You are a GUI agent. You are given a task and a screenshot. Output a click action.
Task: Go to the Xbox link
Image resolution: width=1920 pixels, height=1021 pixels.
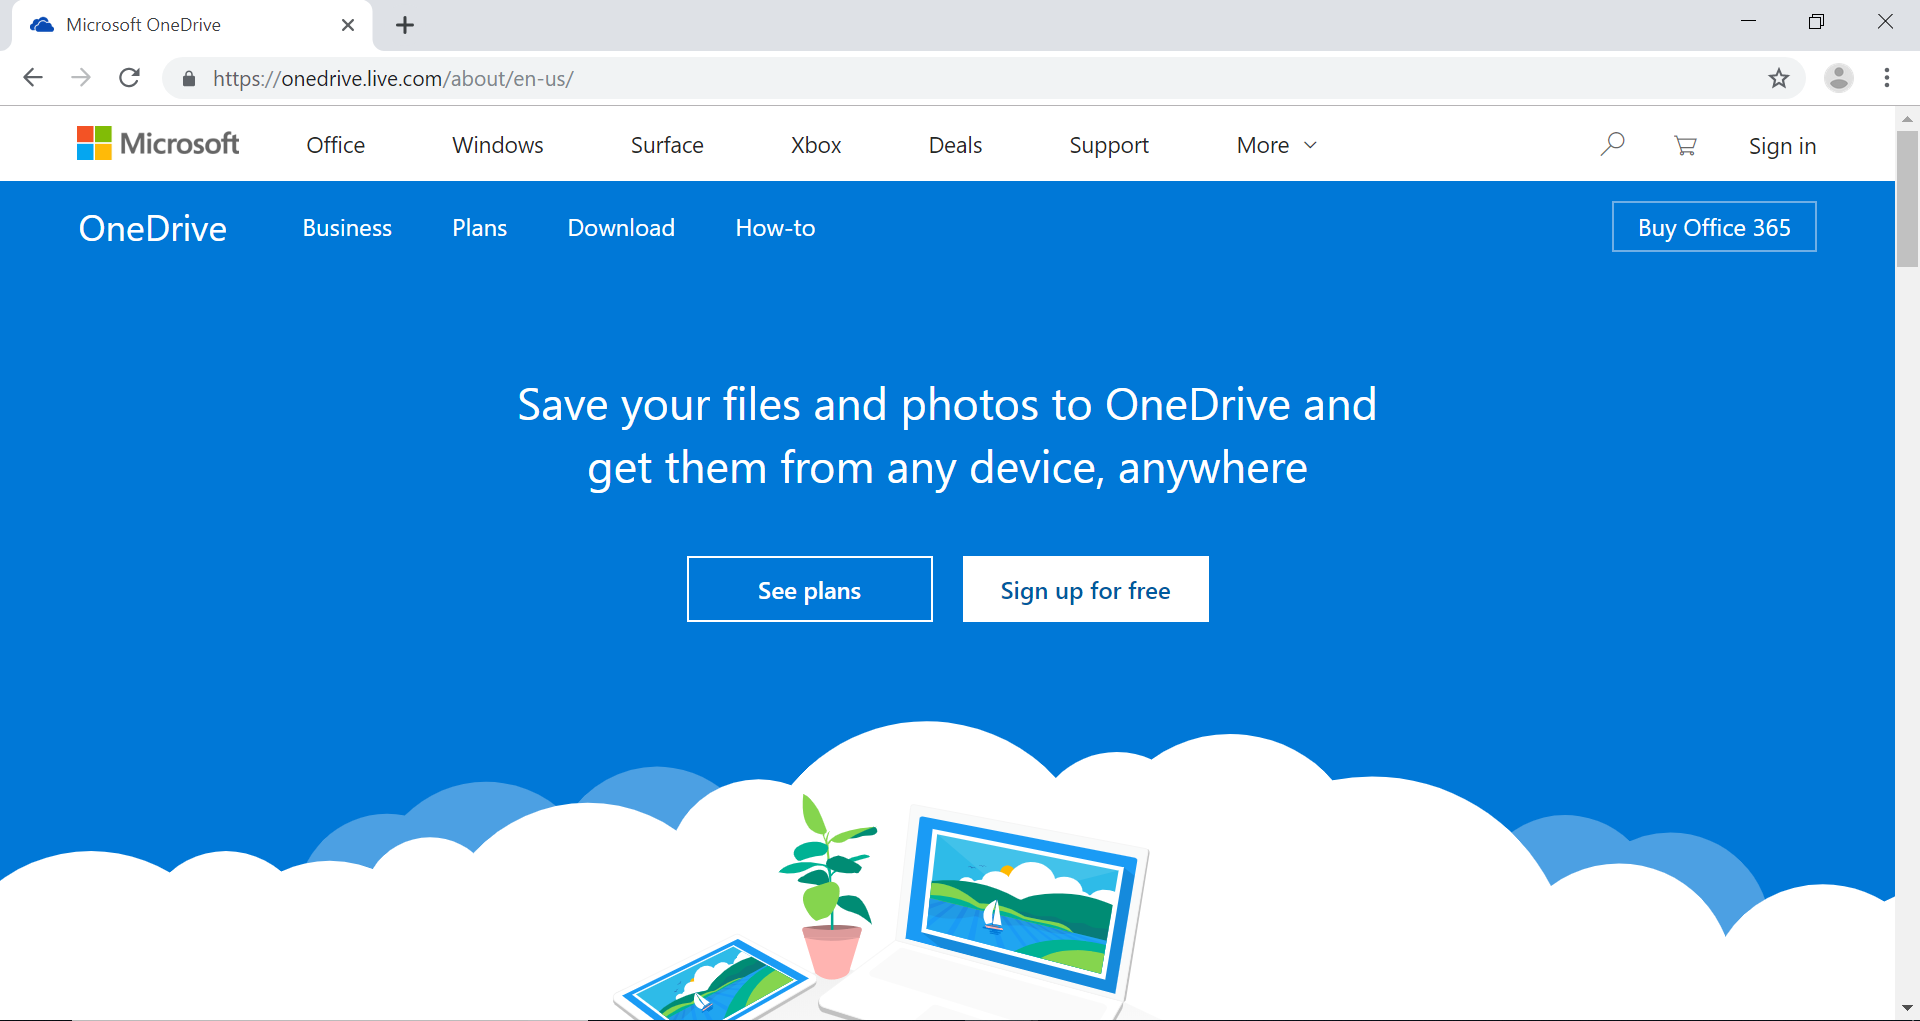[x=816, y=145]
